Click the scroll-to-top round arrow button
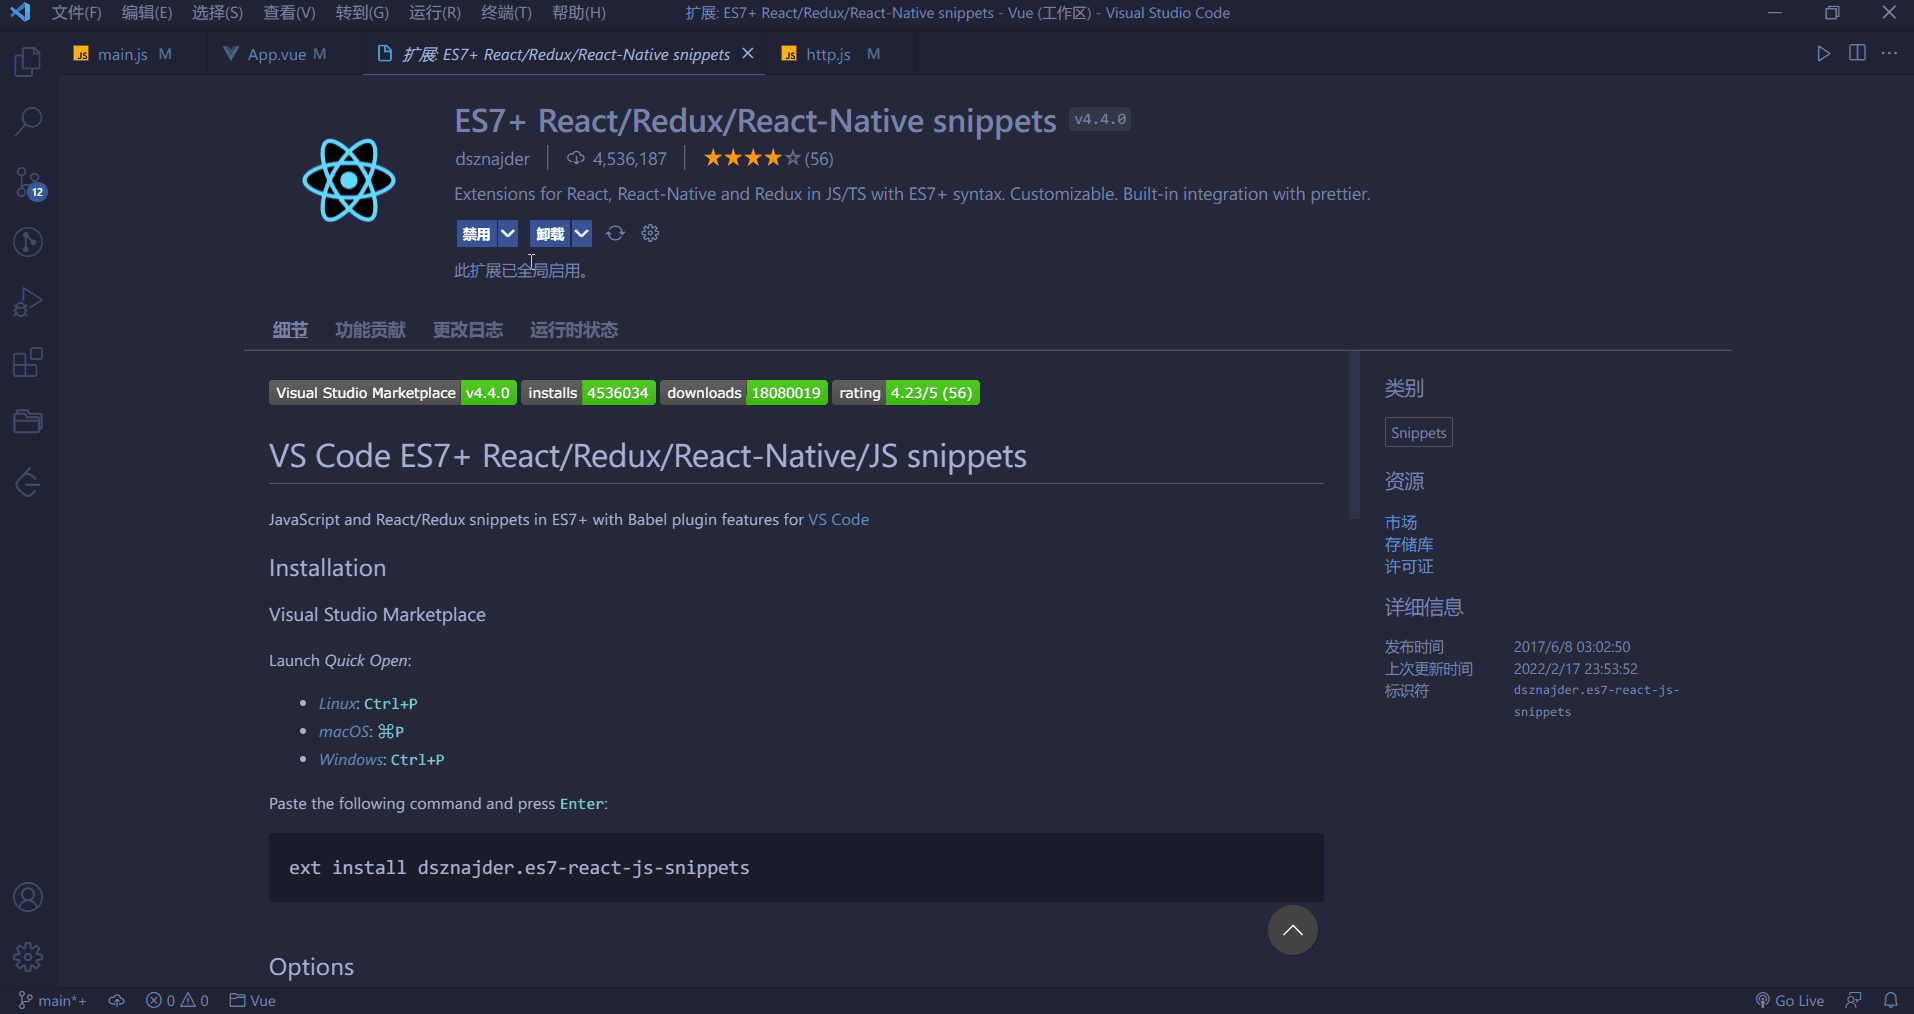Viewport: 1914px width, 1014px height. coord(1292,930)
